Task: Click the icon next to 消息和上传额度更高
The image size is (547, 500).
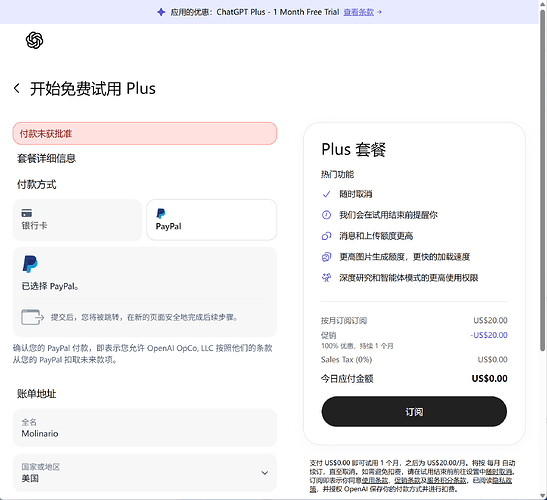Action: 326,236
